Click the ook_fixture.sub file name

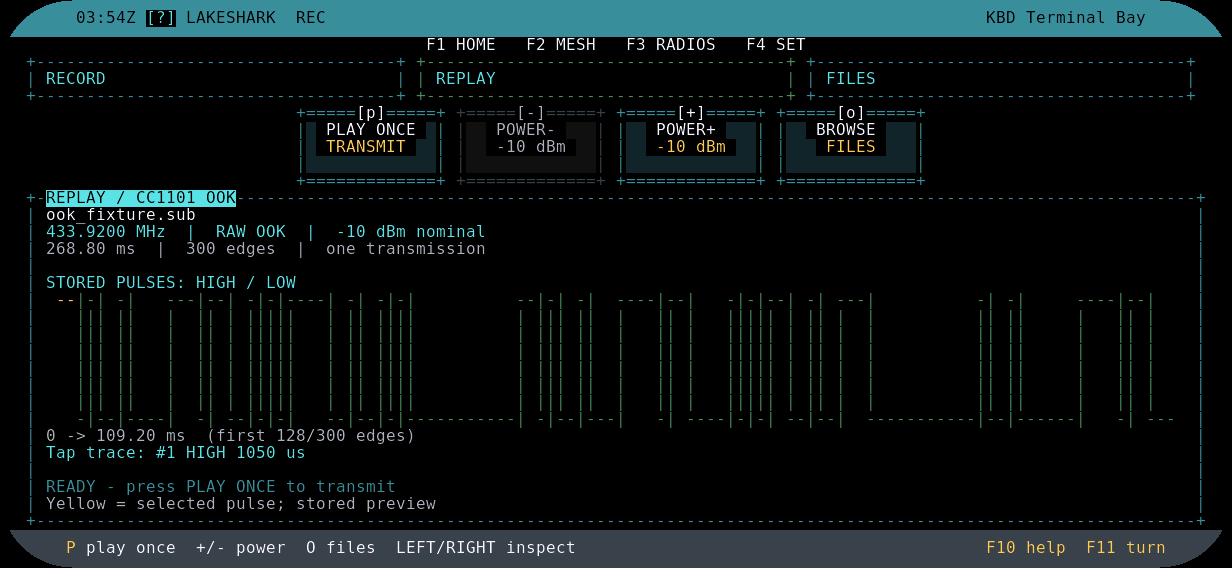(x=121, y=215)
